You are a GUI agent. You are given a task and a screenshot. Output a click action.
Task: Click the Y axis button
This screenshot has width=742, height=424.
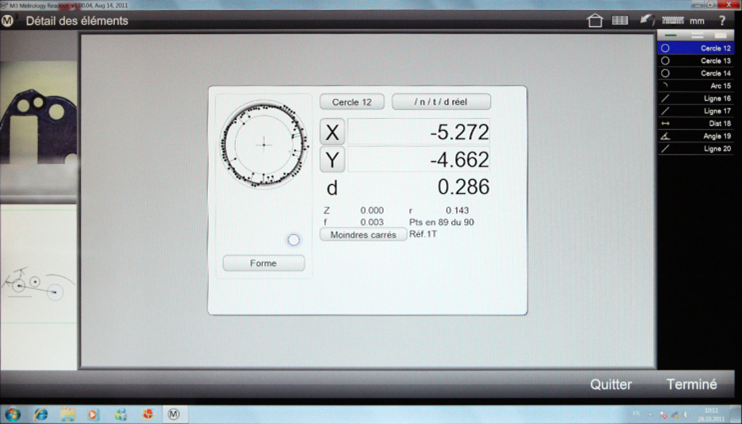(x=332, y=160)
